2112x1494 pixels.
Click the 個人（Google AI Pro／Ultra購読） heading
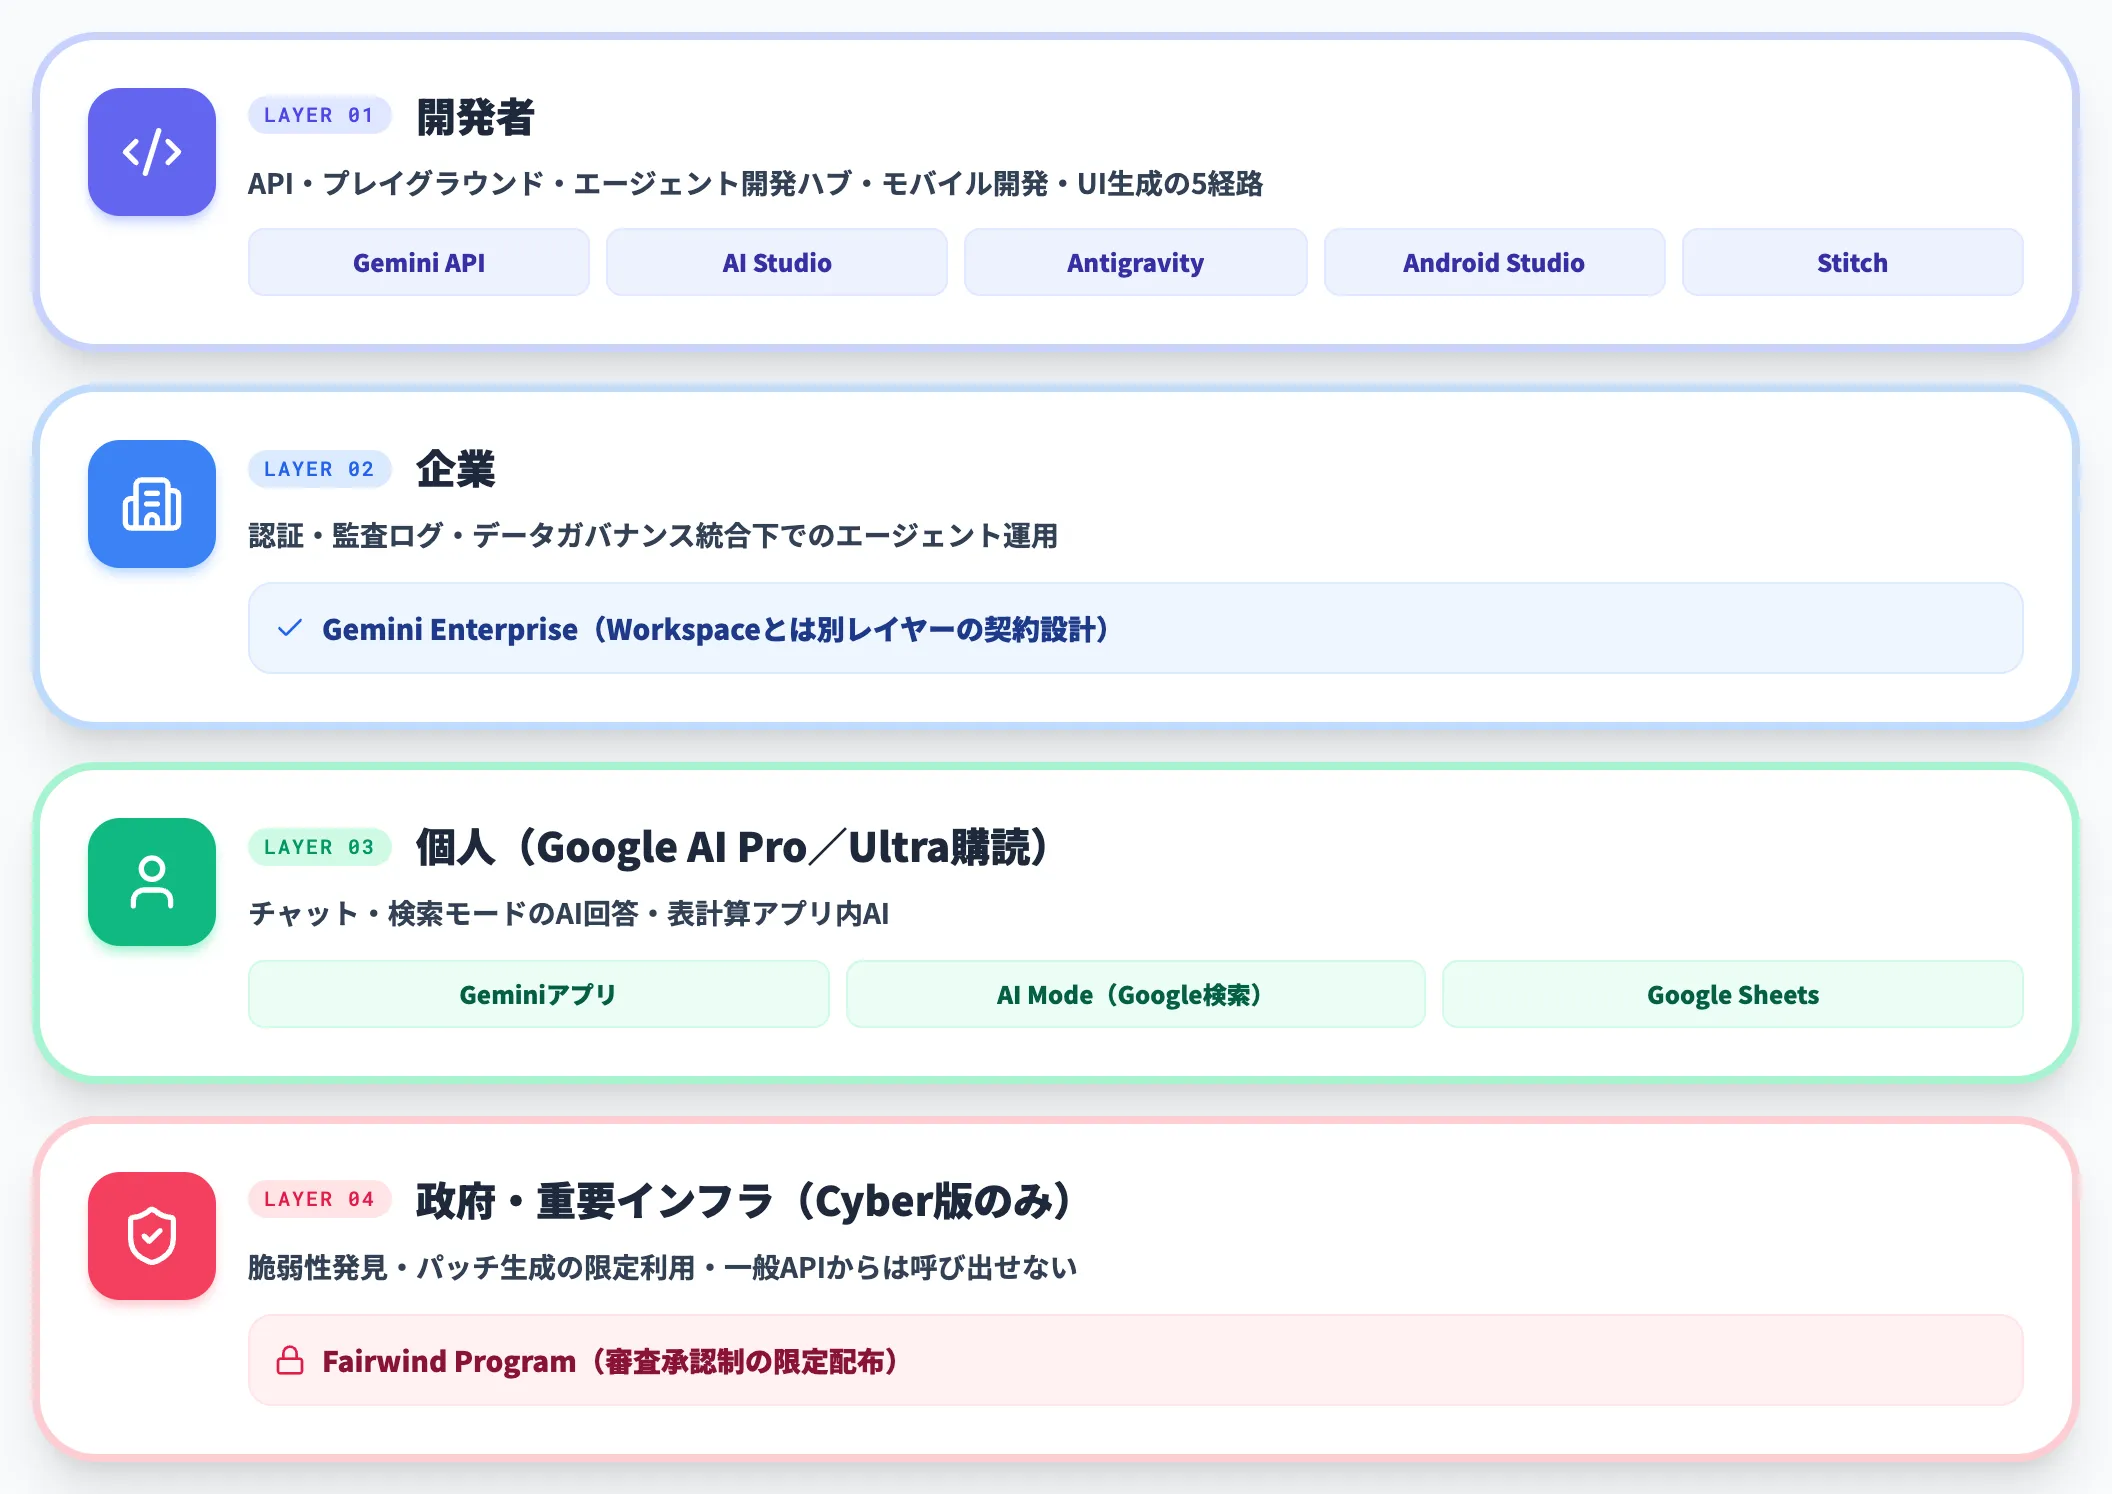pyautogui.click(x=732, y=847)
